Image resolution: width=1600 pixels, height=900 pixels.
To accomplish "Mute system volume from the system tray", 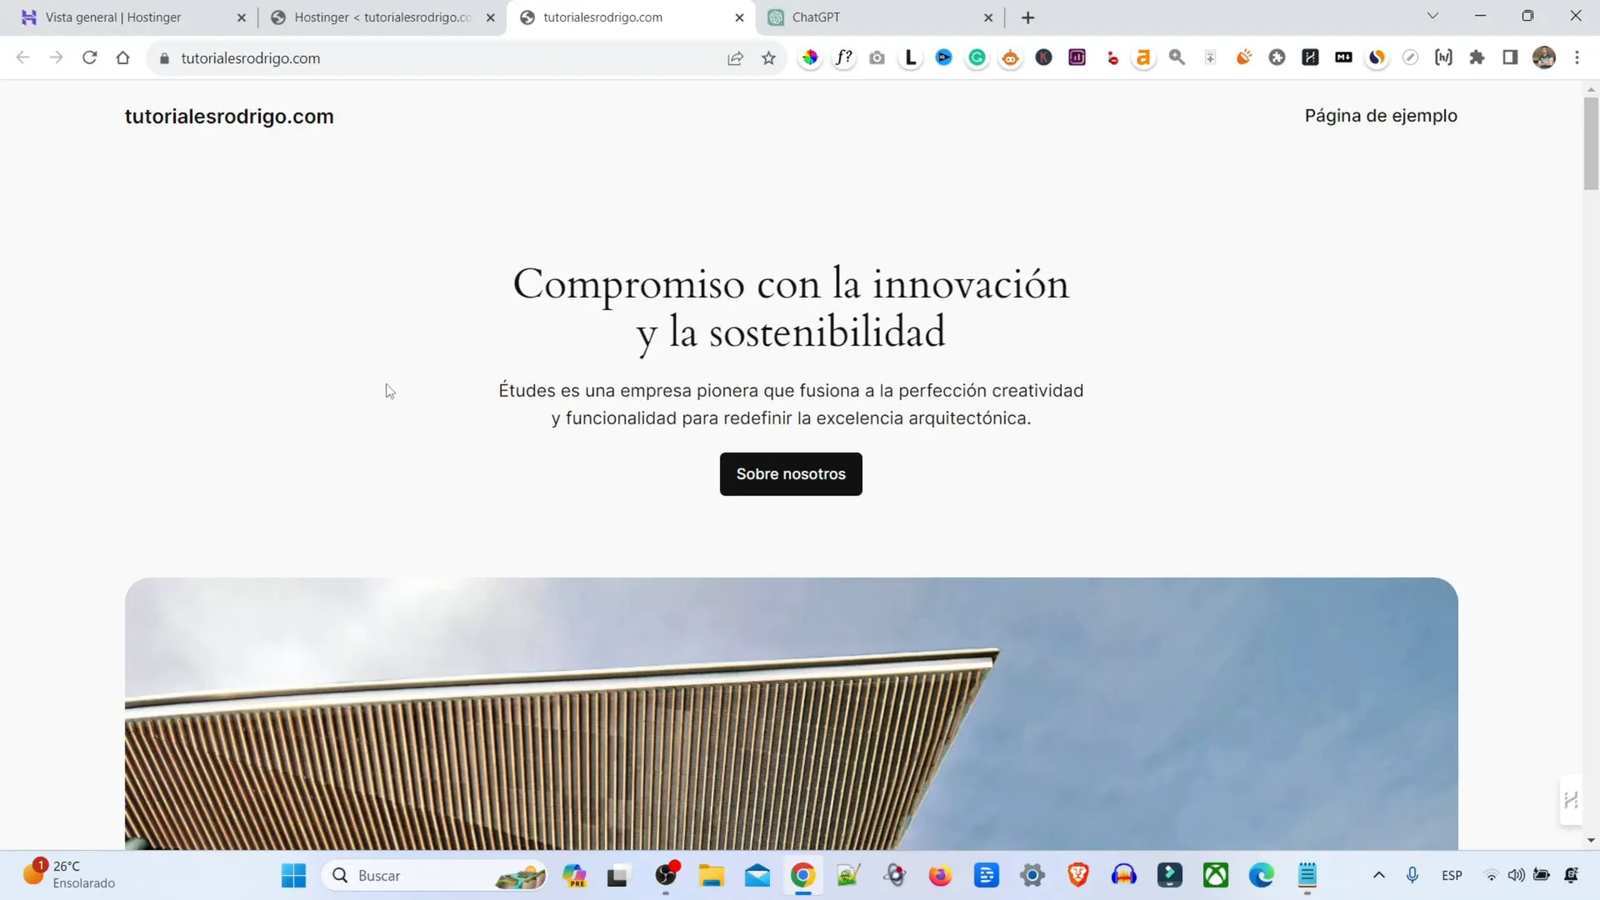I will point(1516,875).
